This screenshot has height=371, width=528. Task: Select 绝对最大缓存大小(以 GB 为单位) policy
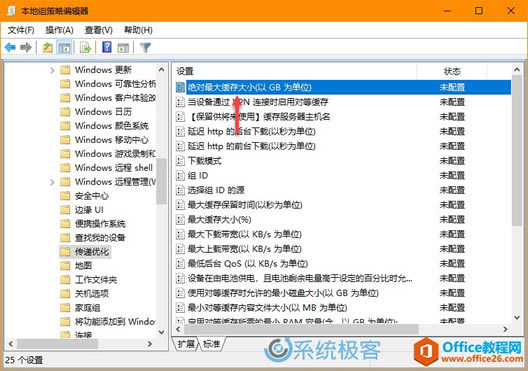pyautogui.click(x=343, y=87)
